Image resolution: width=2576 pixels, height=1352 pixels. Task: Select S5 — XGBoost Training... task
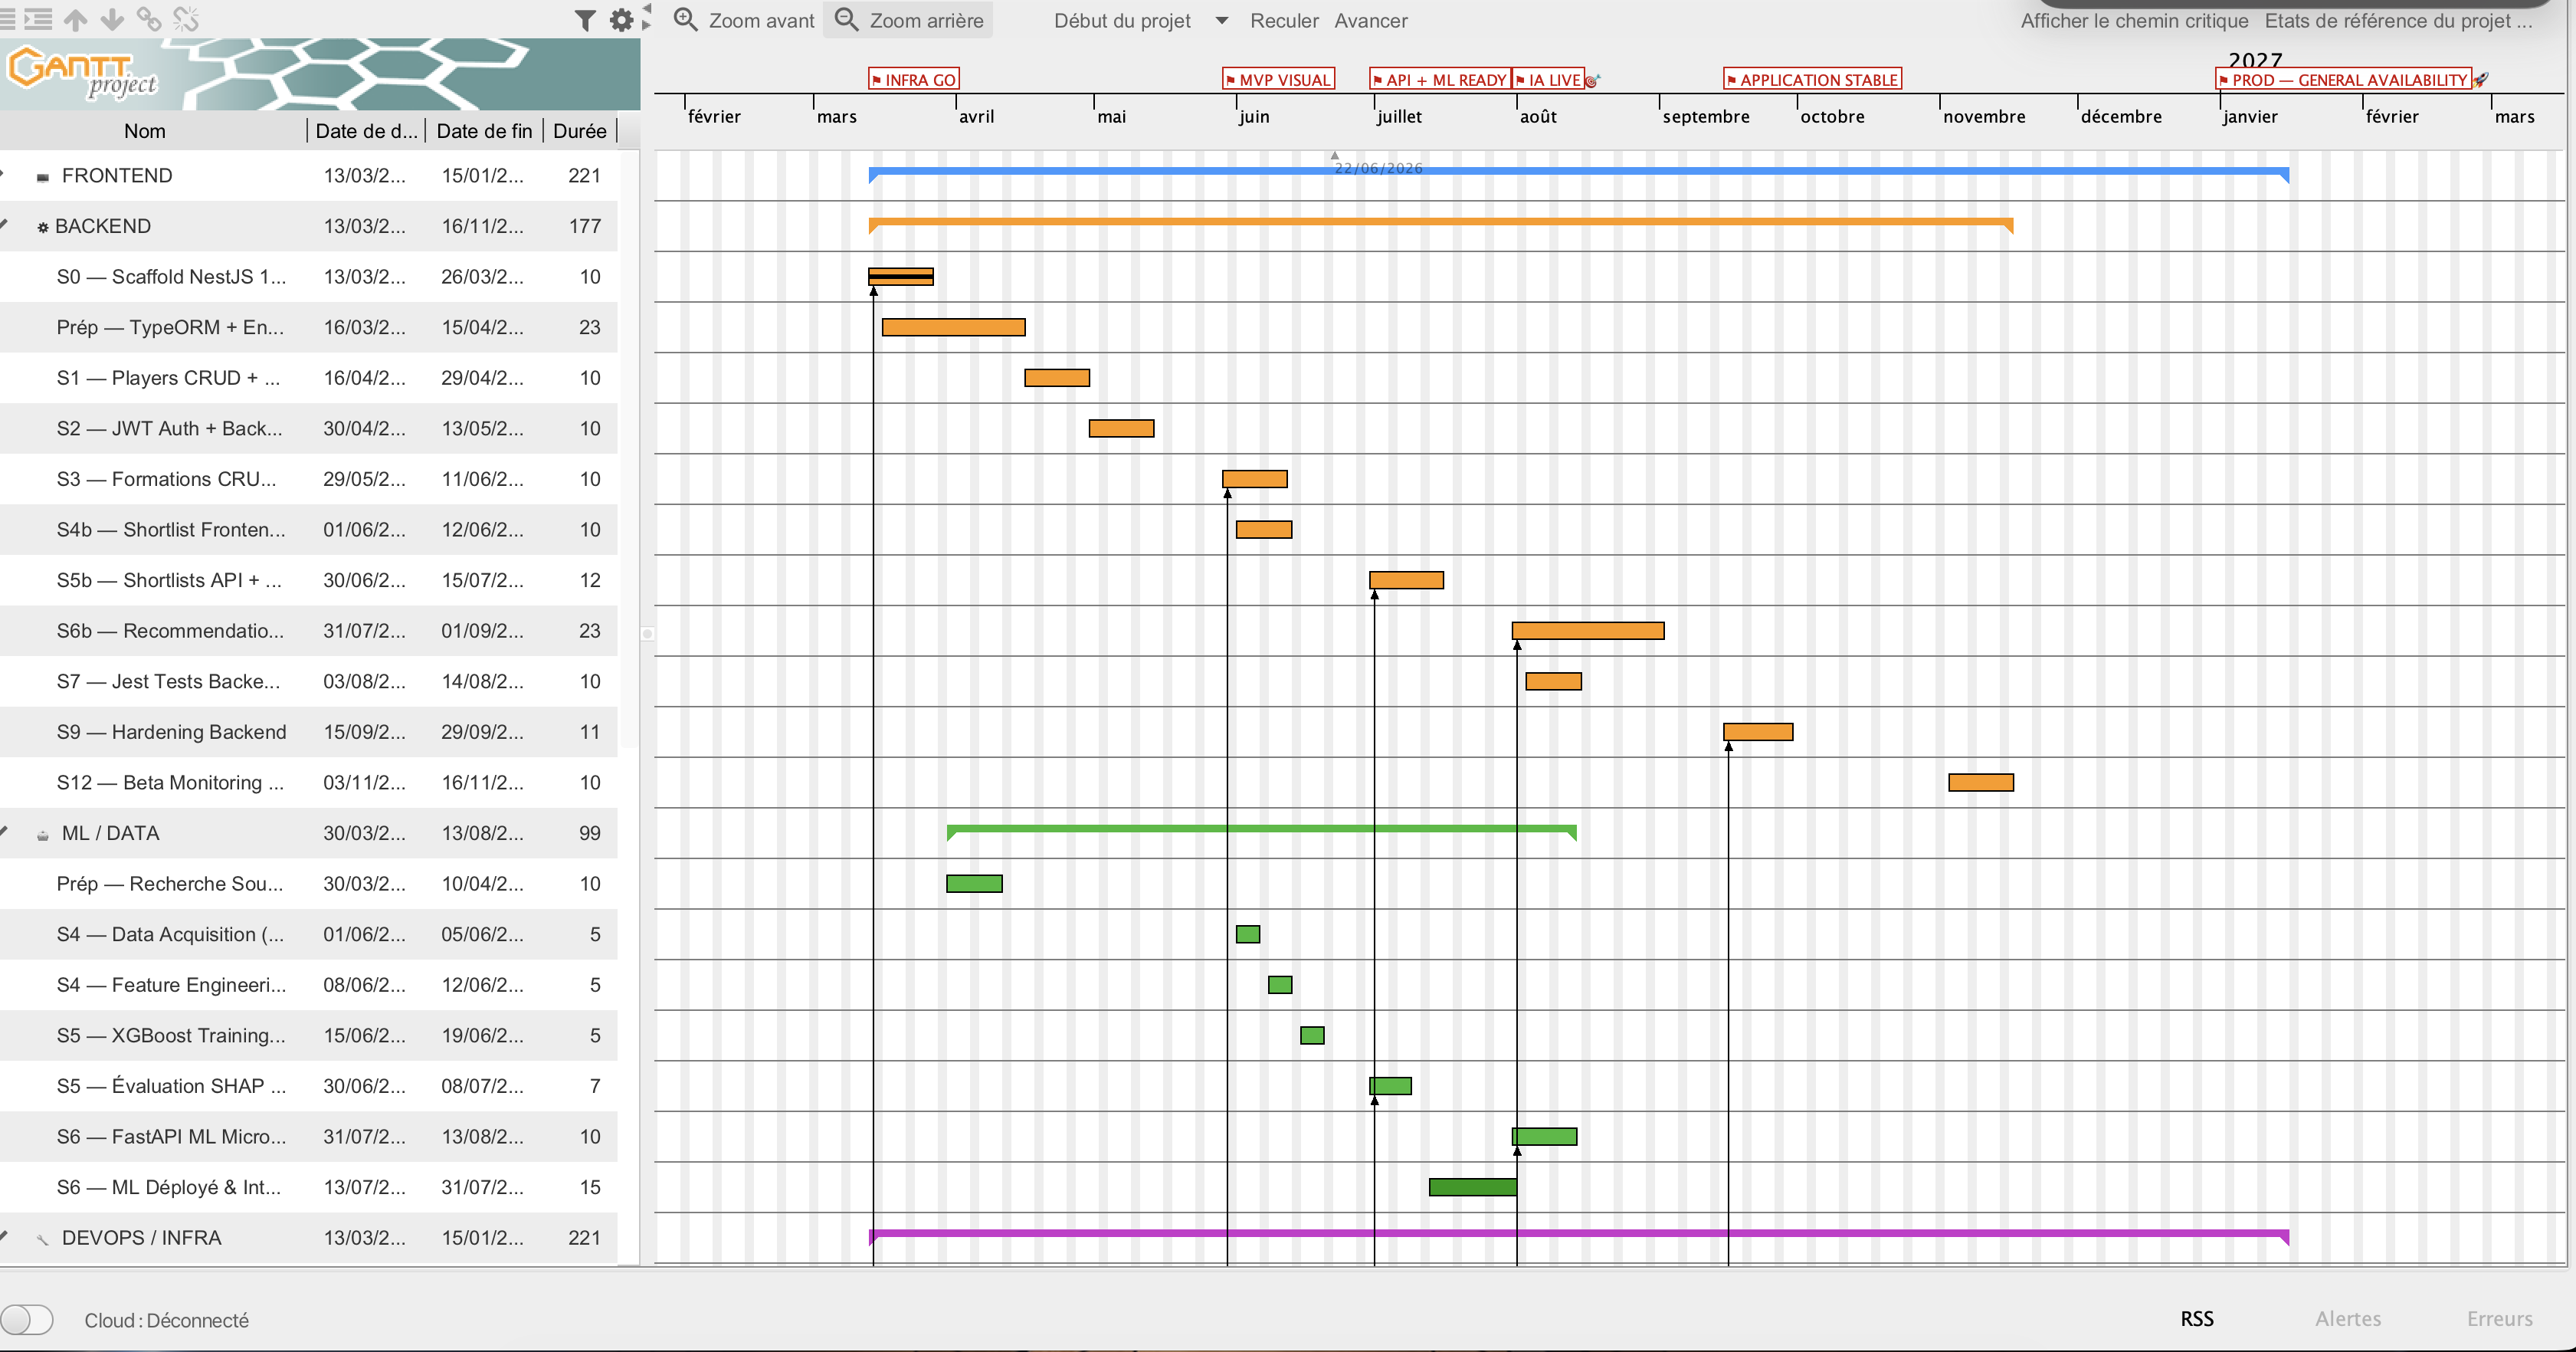[308, 1036]
